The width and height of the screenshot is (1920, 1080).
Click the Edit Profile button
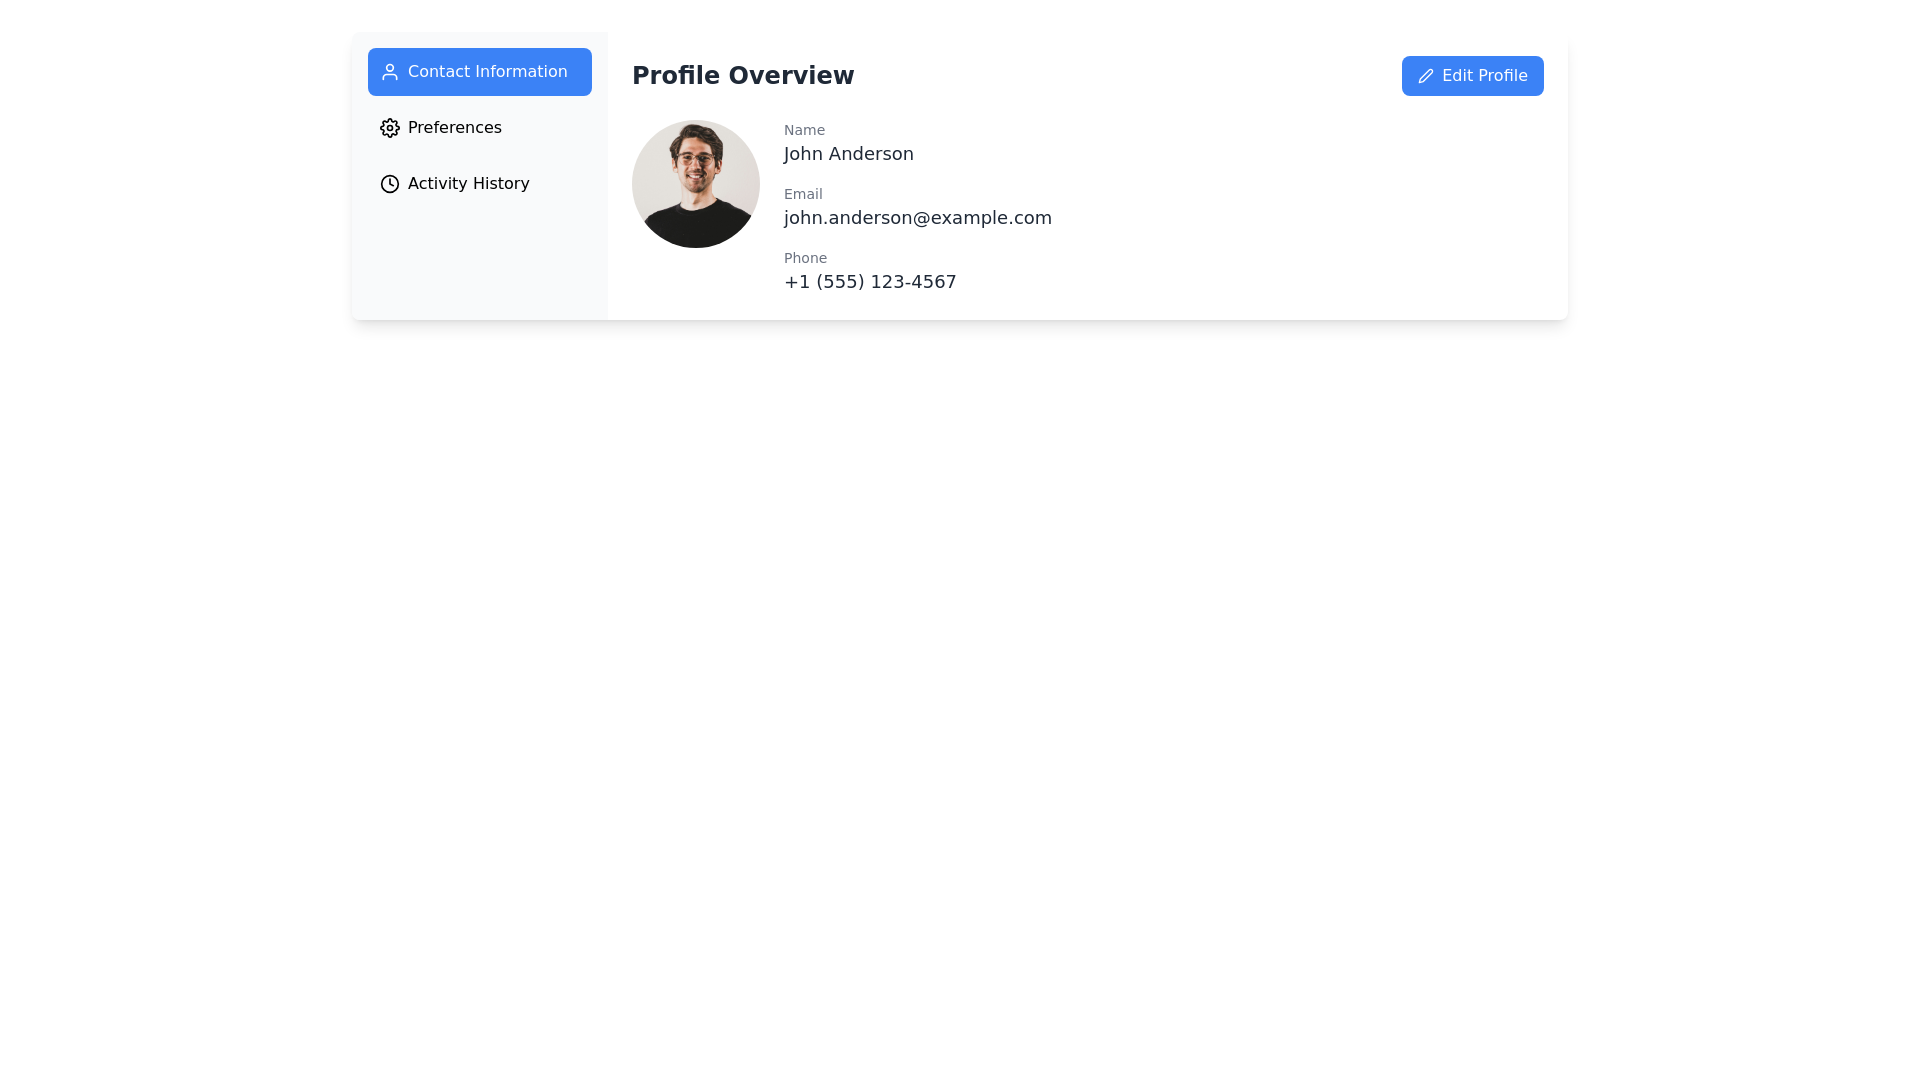[1472, 75]
